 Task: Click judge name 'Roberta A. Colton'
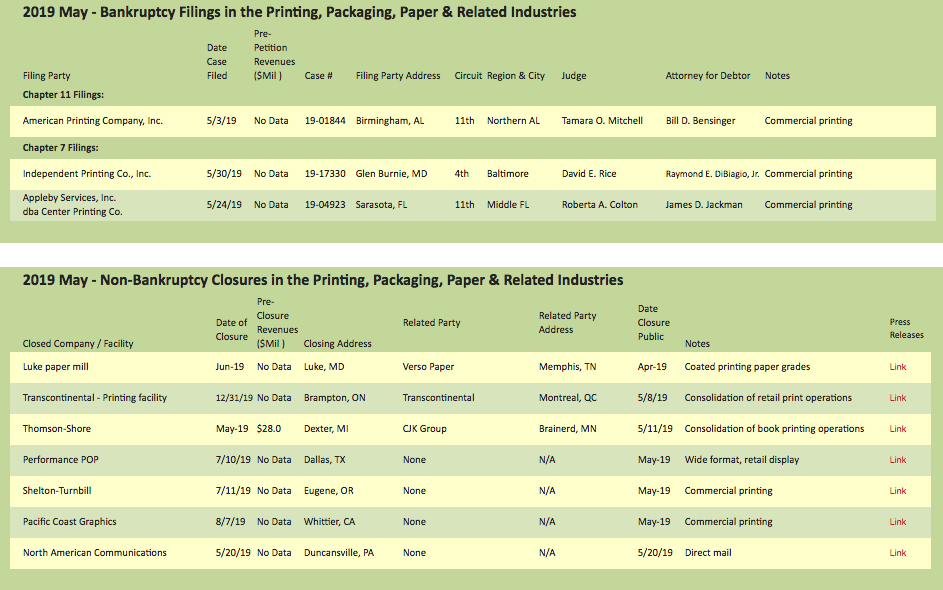[x=600, y=205]
